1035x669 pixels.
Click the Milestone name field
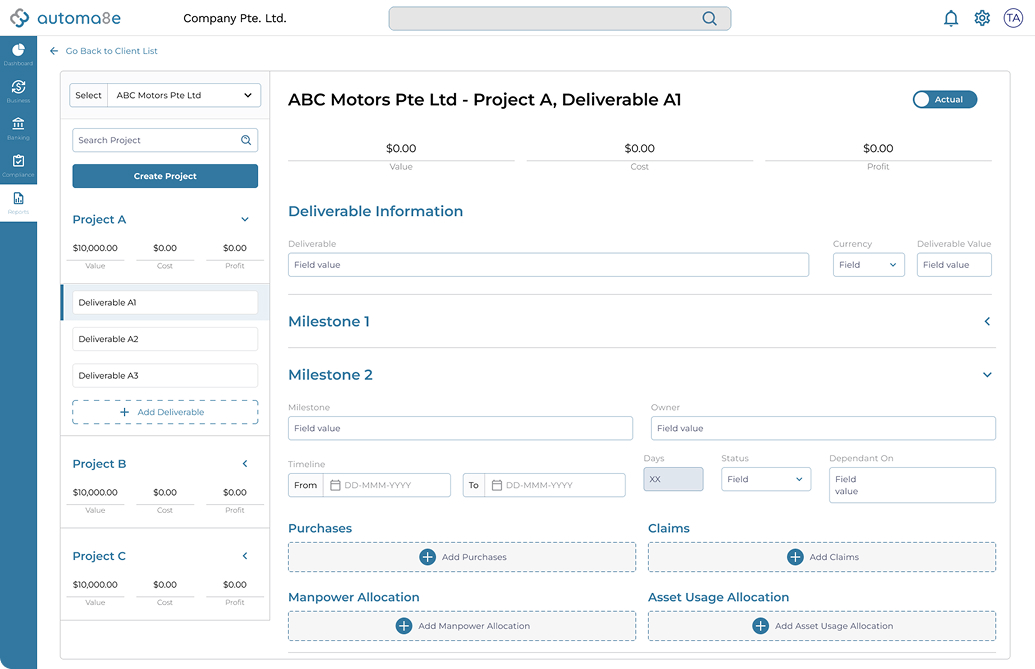point(460,428)
